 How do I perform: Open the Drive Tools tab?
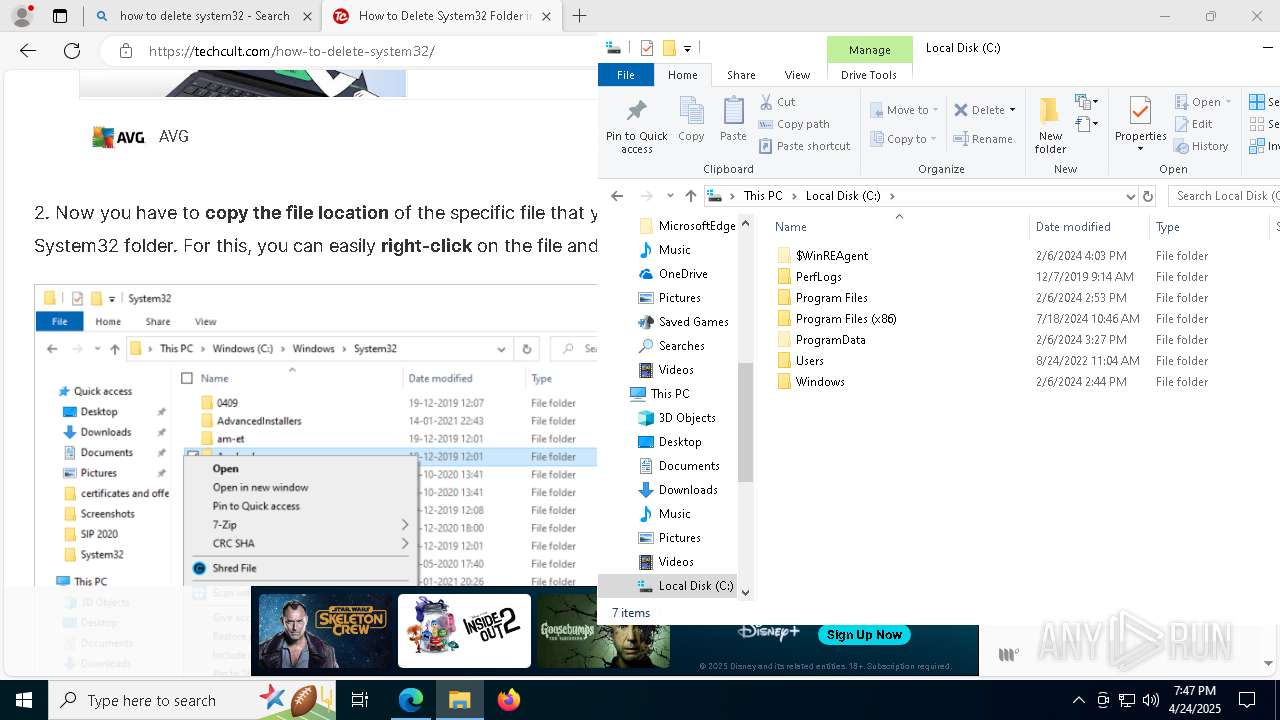coord(869,75)
